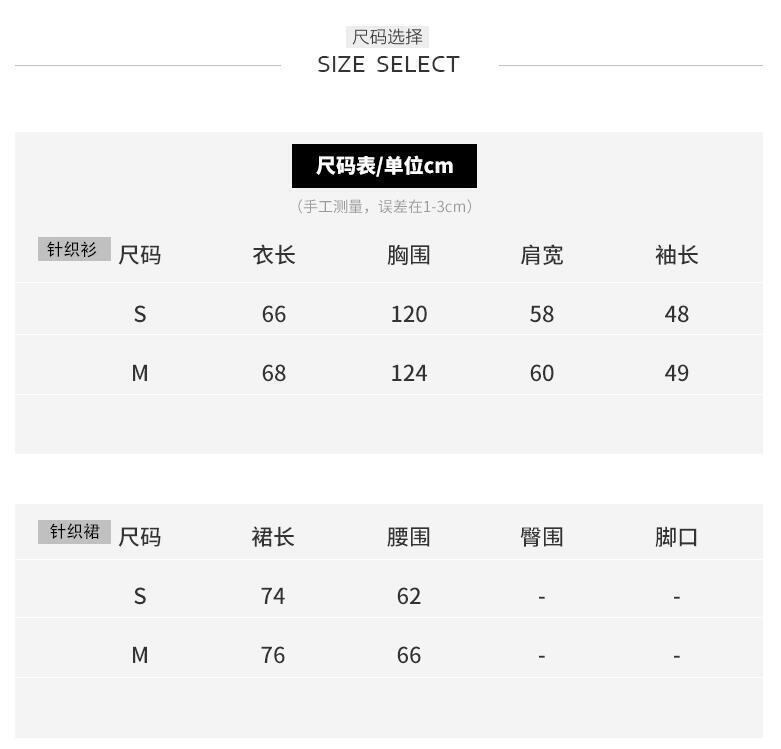Screen dimensions: 781x749
Task: Click the 腰围 column header
Action: [x=408, y=537]
